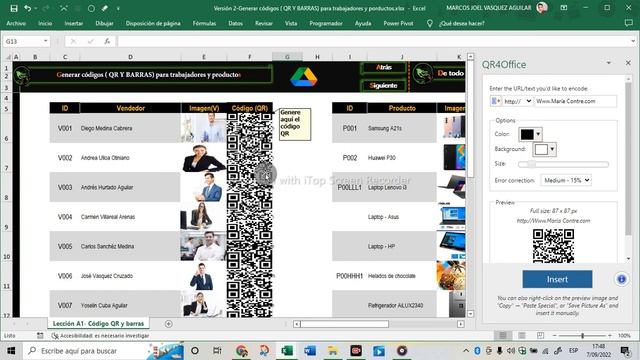Select all cells corner button

pyautogui.click(x=8, y=57)
